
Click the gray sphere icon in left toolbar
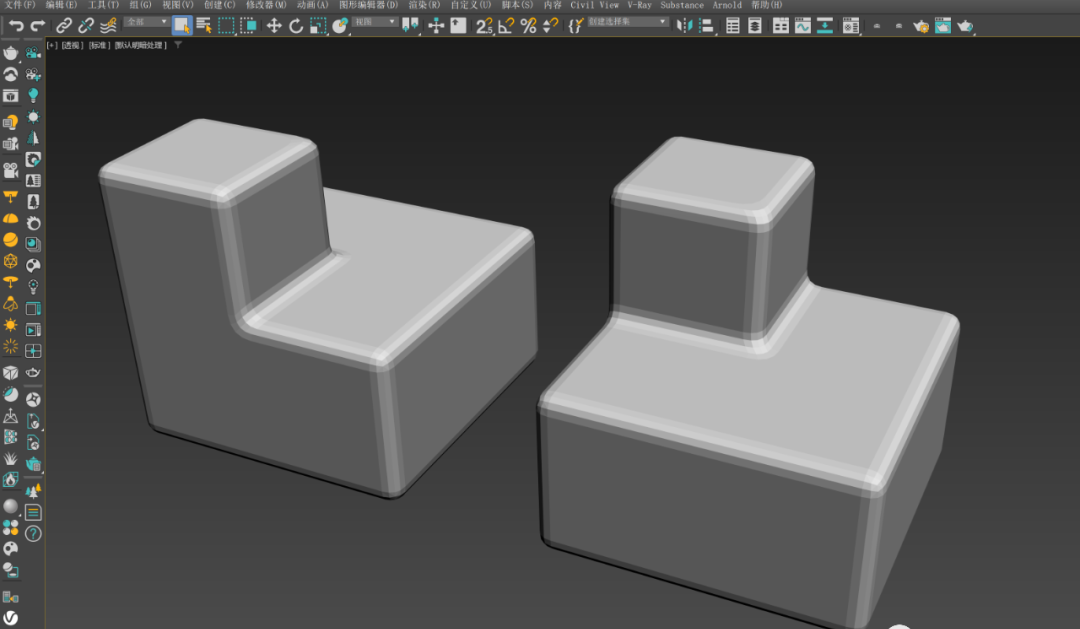point(10,506)
